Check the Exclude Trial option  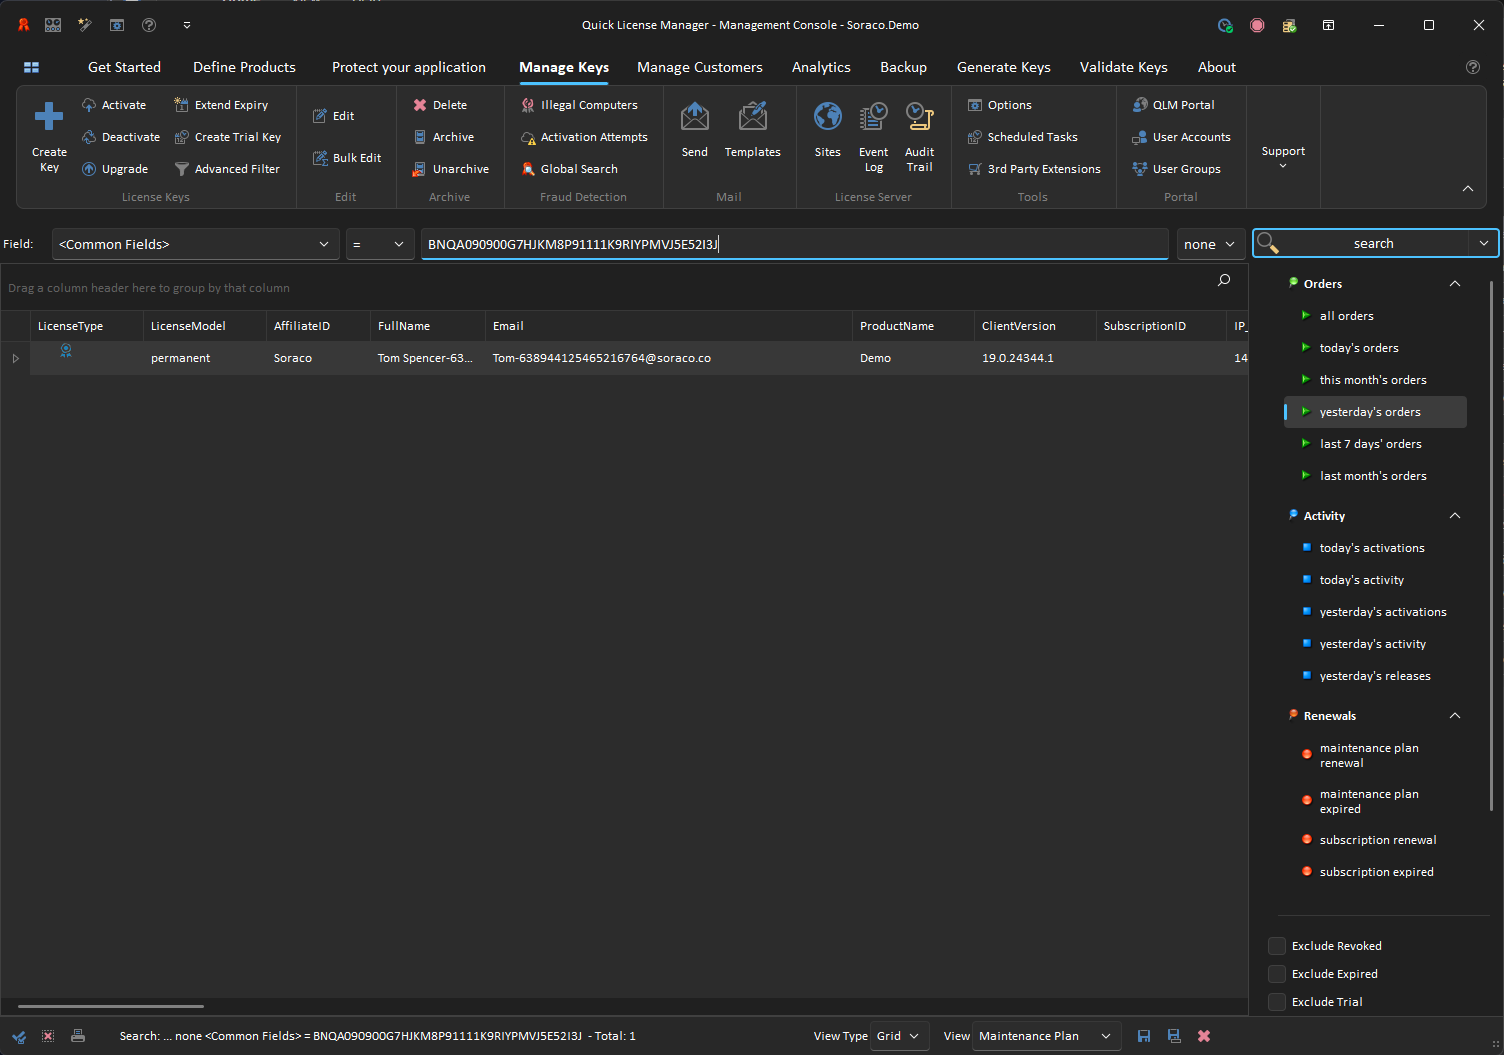(1277, 1002)
